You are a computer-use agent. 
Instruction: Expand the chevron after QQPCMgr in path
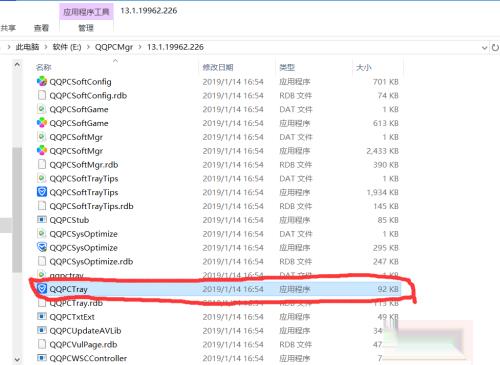[x=140, y=47]
